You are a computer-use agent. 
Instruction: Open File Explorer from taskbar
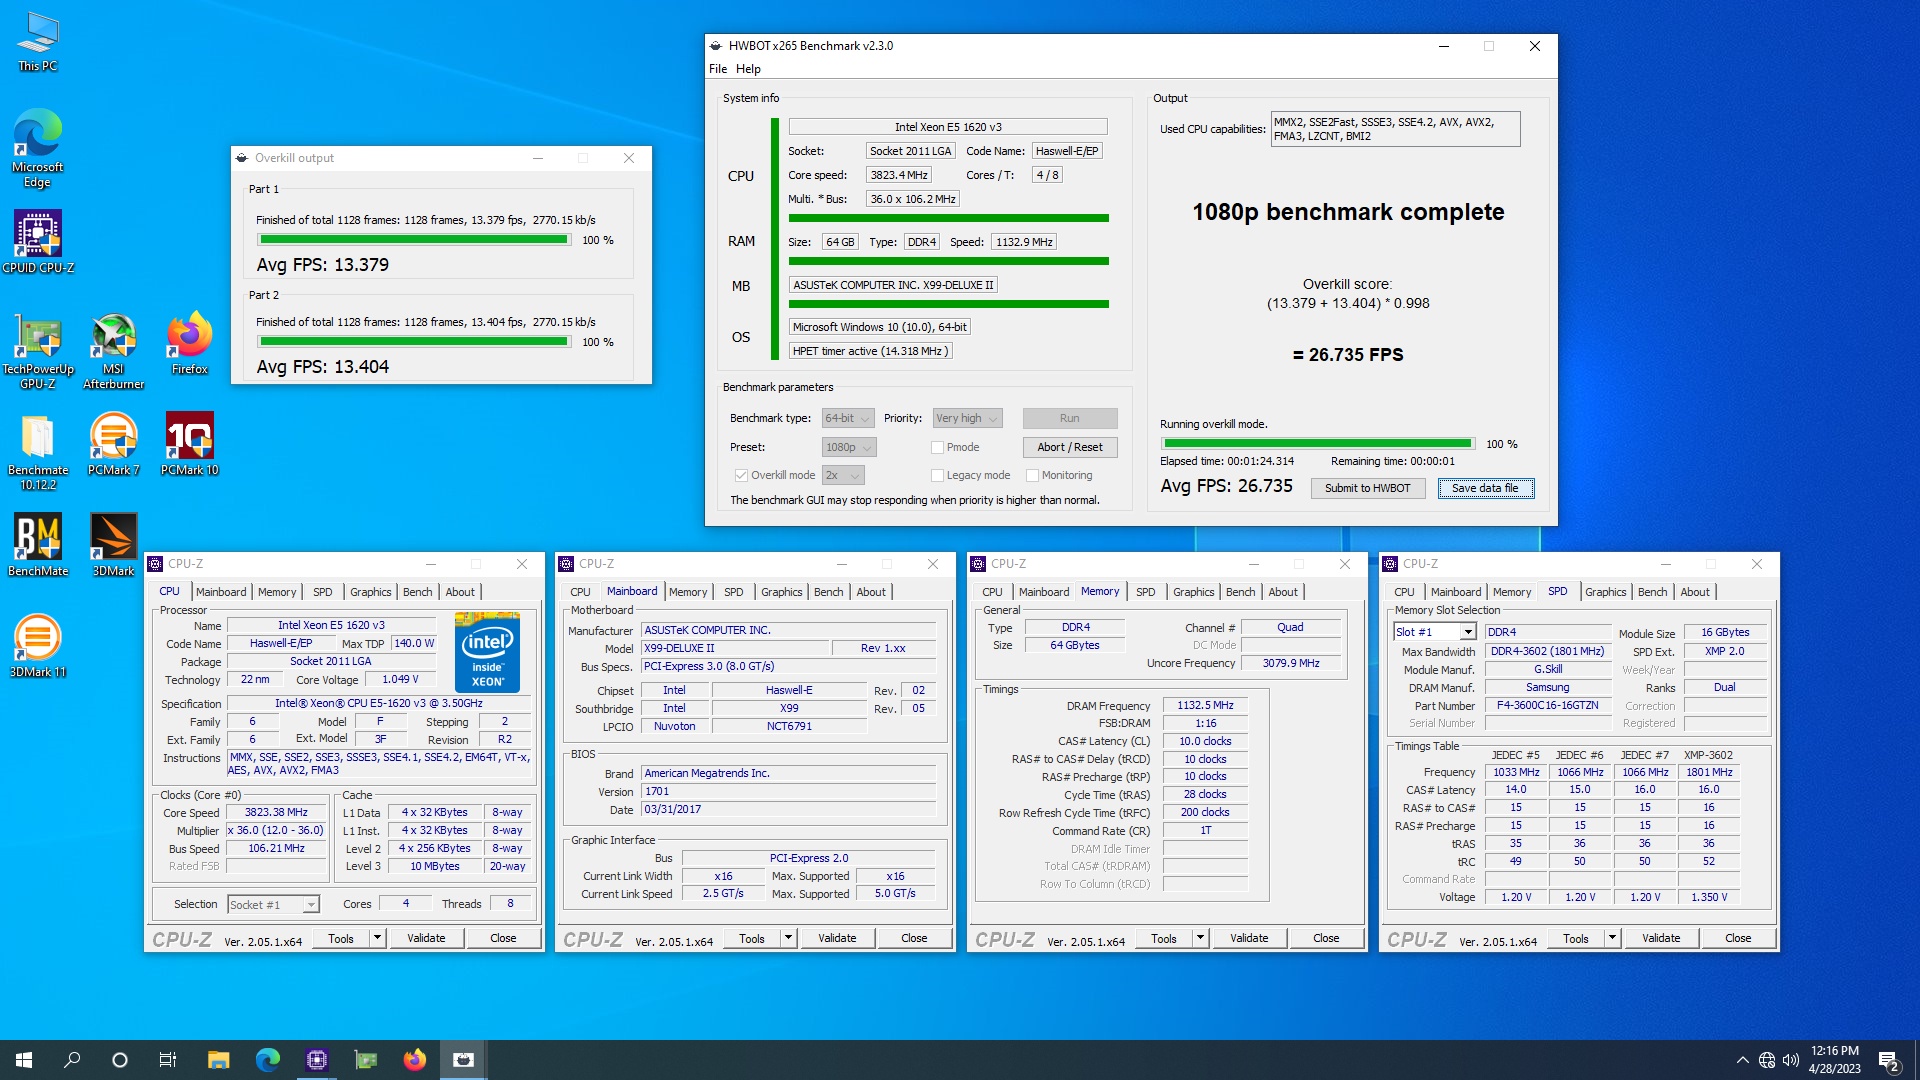219,1060
